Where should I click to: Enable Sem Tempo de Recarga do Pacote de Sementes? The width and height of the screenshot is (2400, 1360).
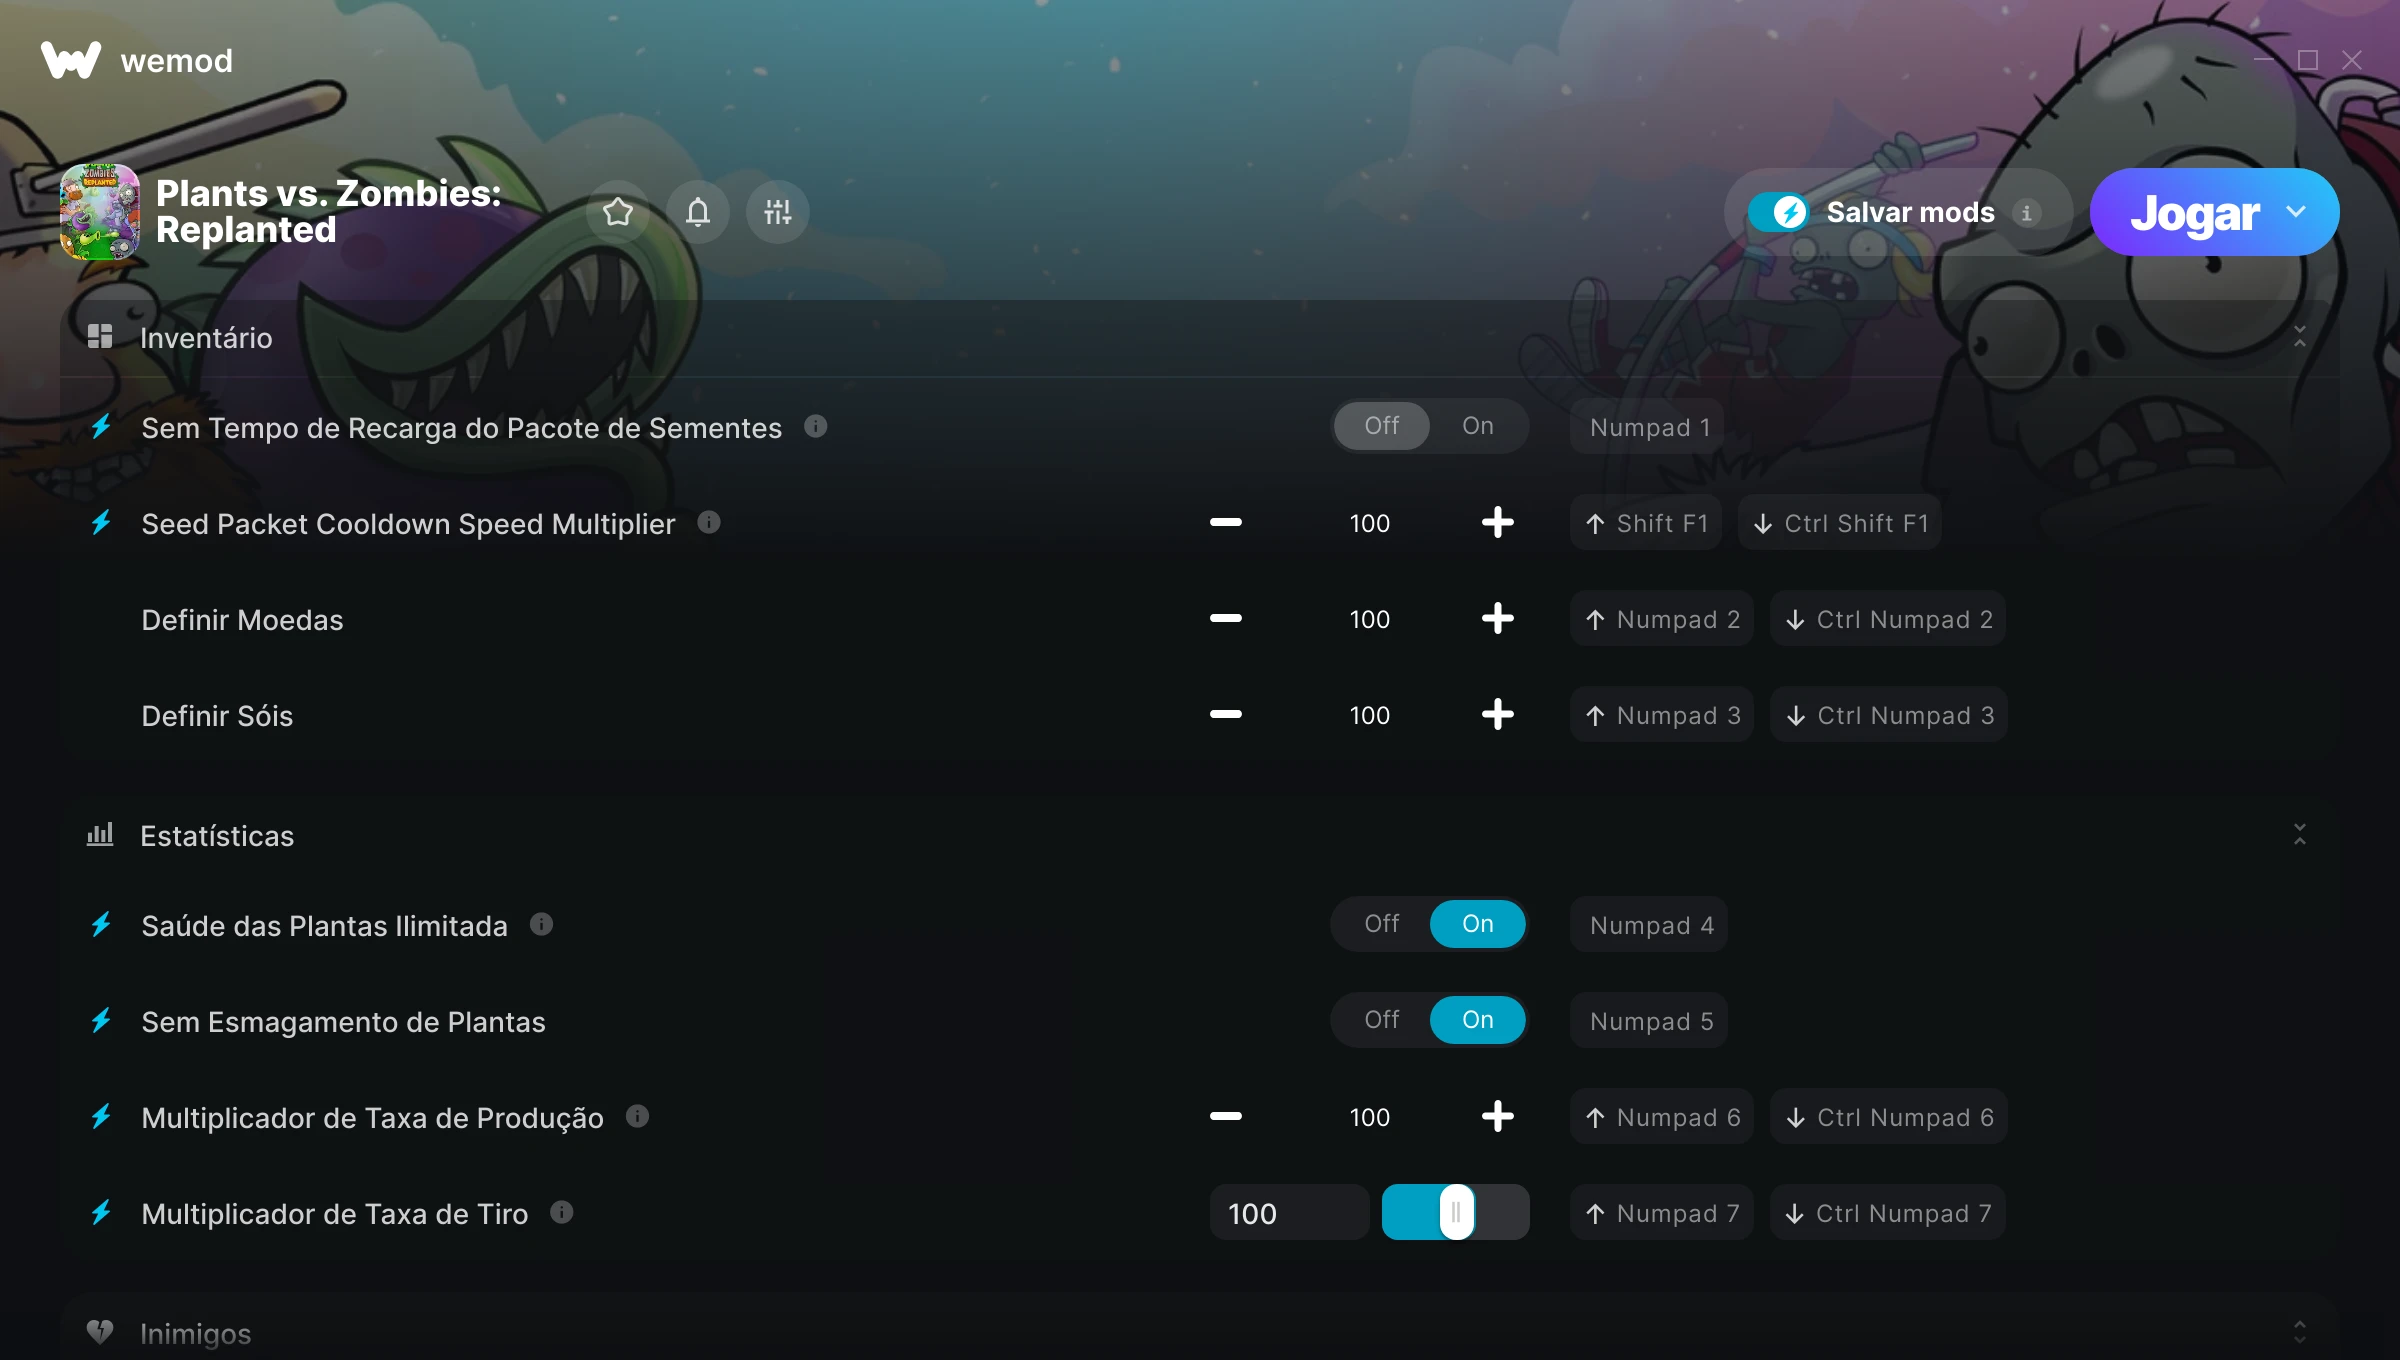(1477, 426)
